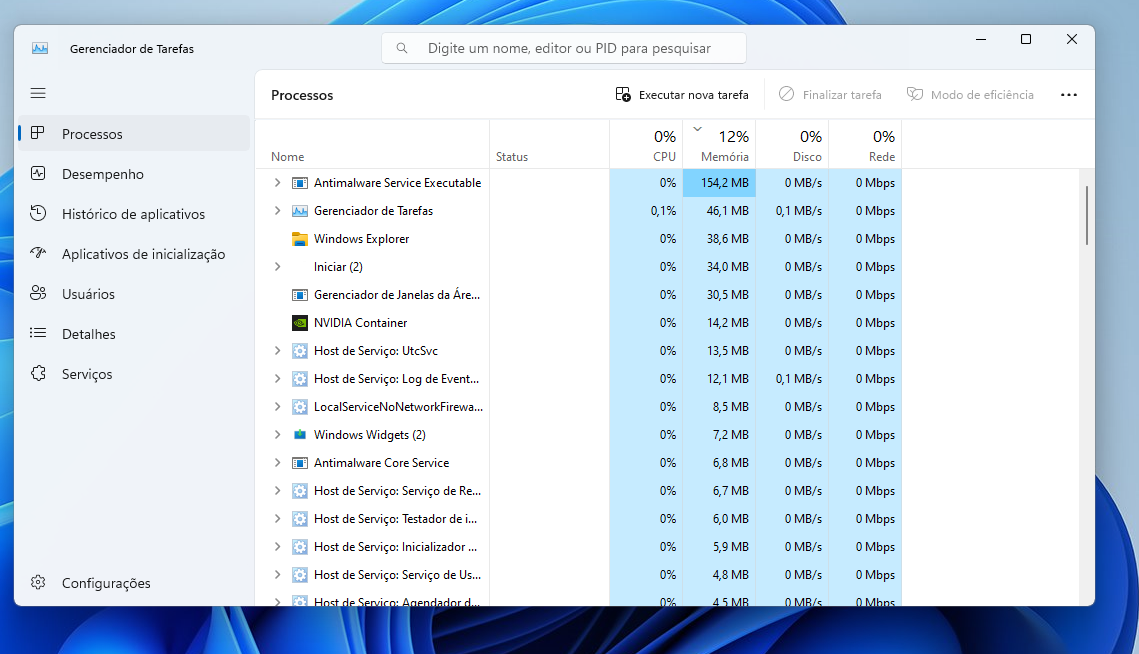Image resolution: width=1139 pixels, height=654 pixels.
Task: Sort by the Status column header
Action: pyautogui.click(x=550, y=145)
